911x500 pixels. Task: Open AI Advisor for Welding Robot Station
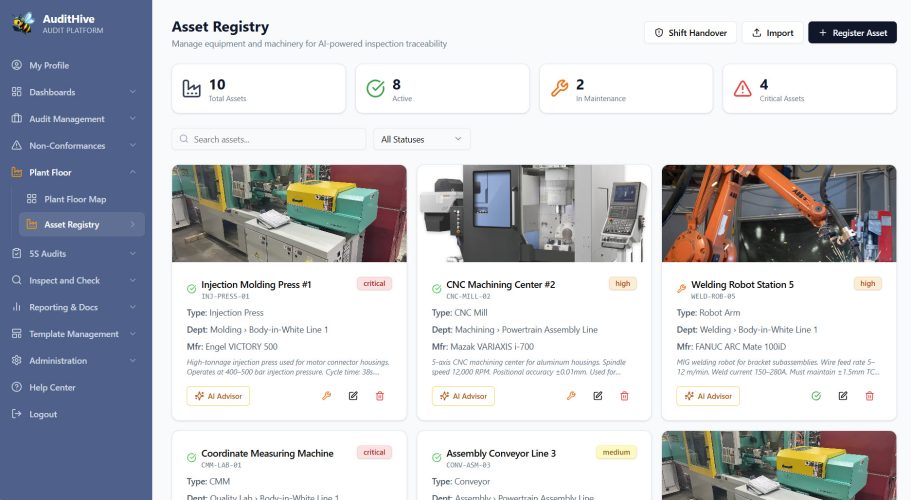708,396
